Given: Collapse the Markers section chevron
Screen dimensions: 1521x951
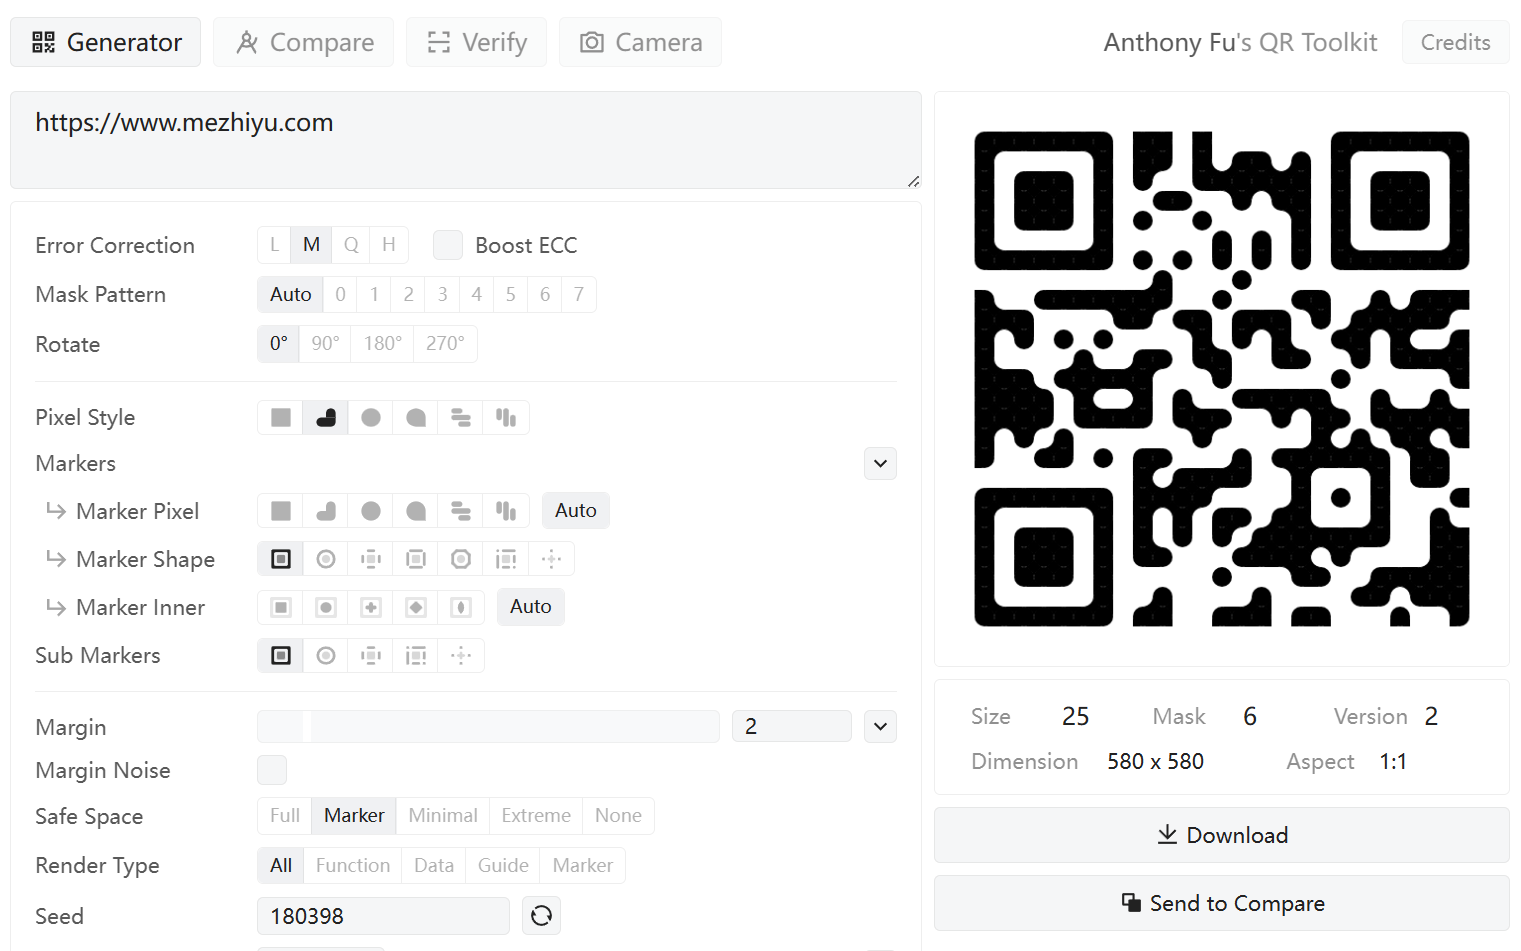Looking at the screenshot, I should pyautogui.click(x=880, y=464).
